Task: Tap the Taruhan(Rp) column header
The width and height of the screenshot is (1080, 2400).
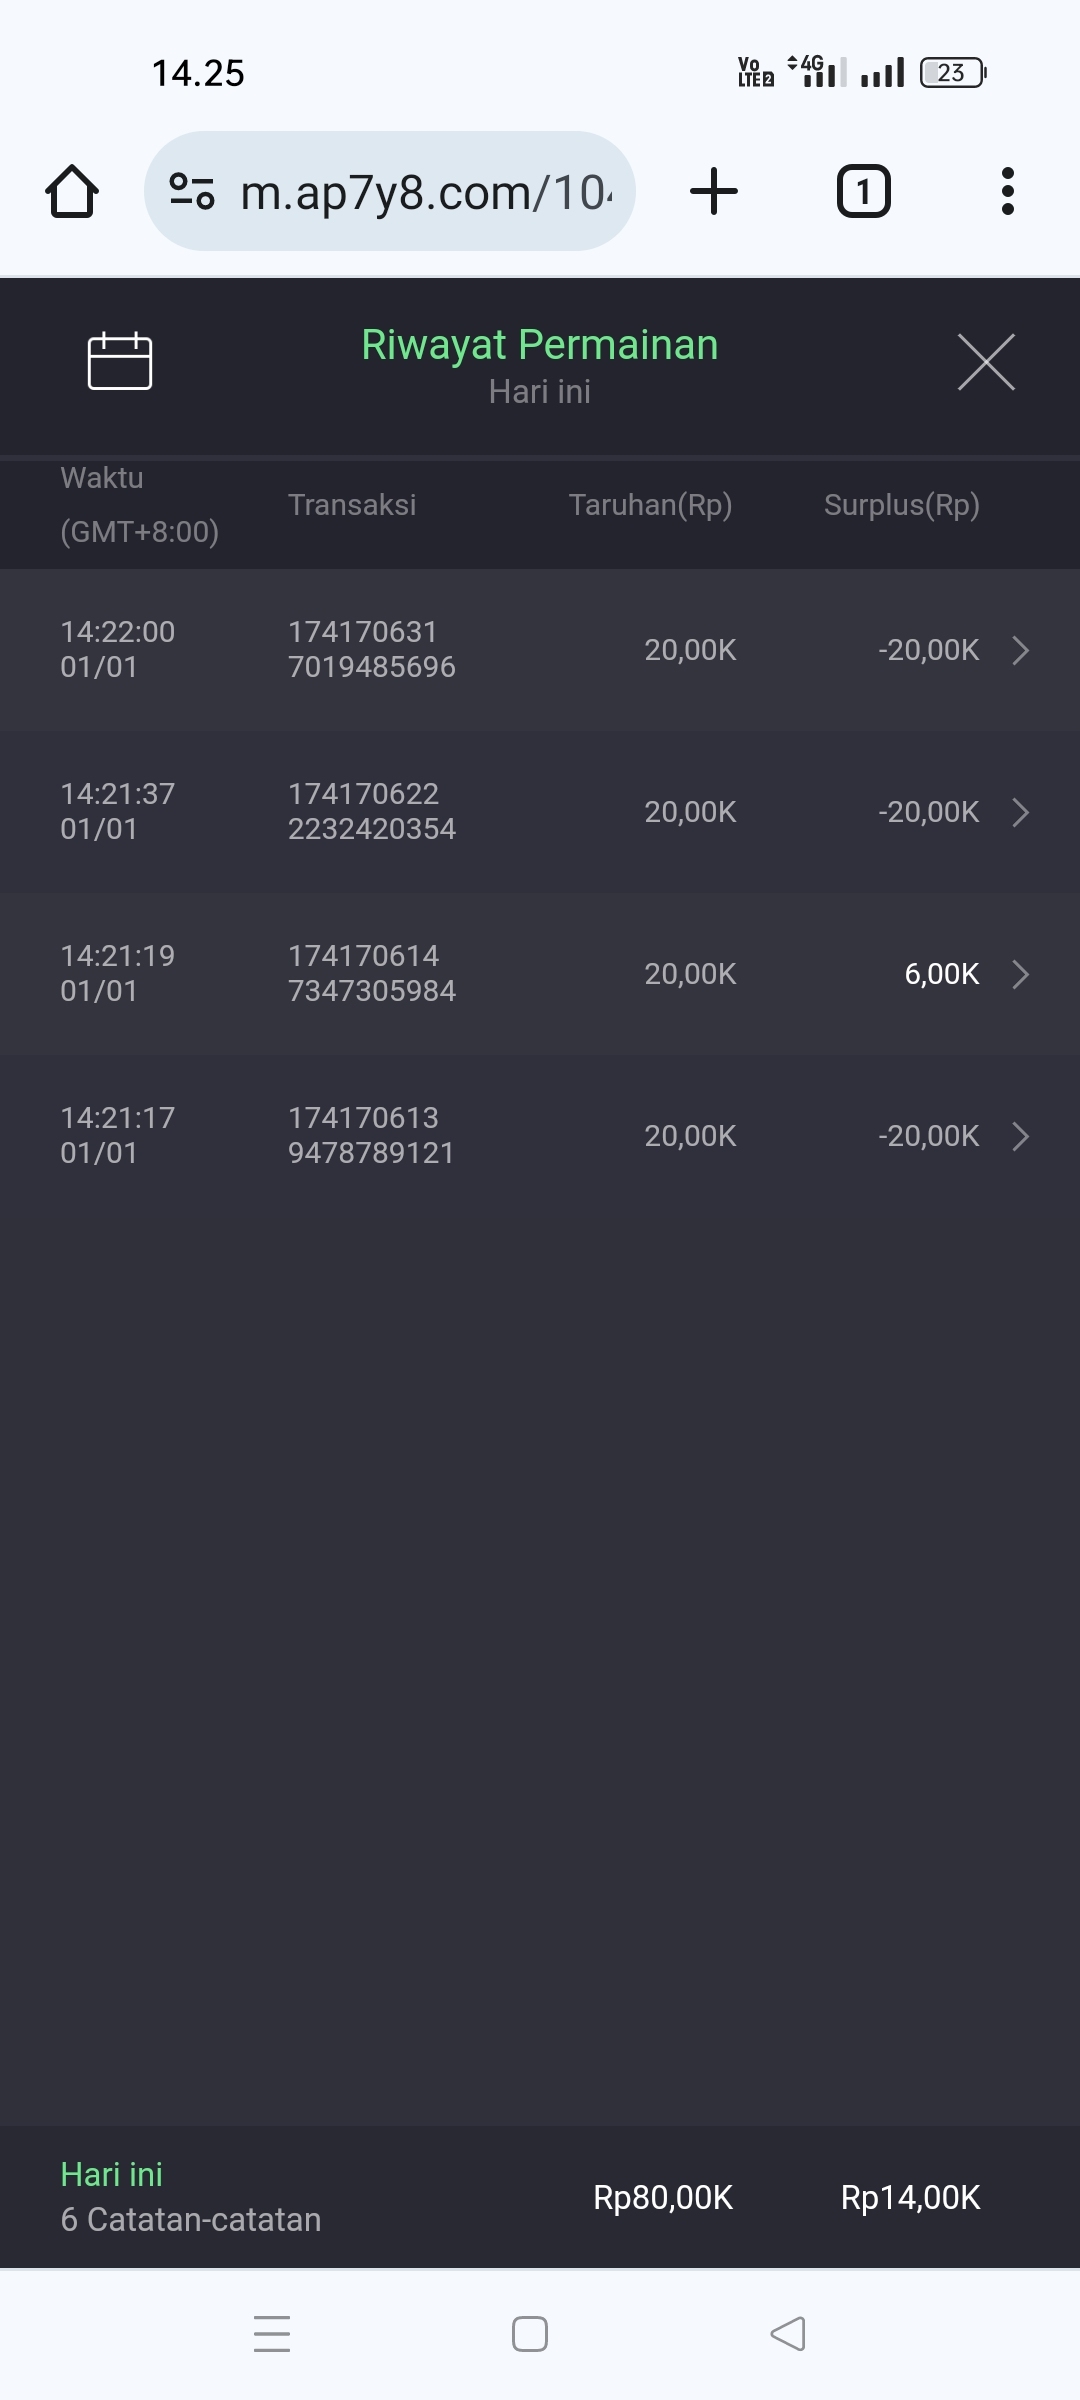Action: click(x=650, y=505)
